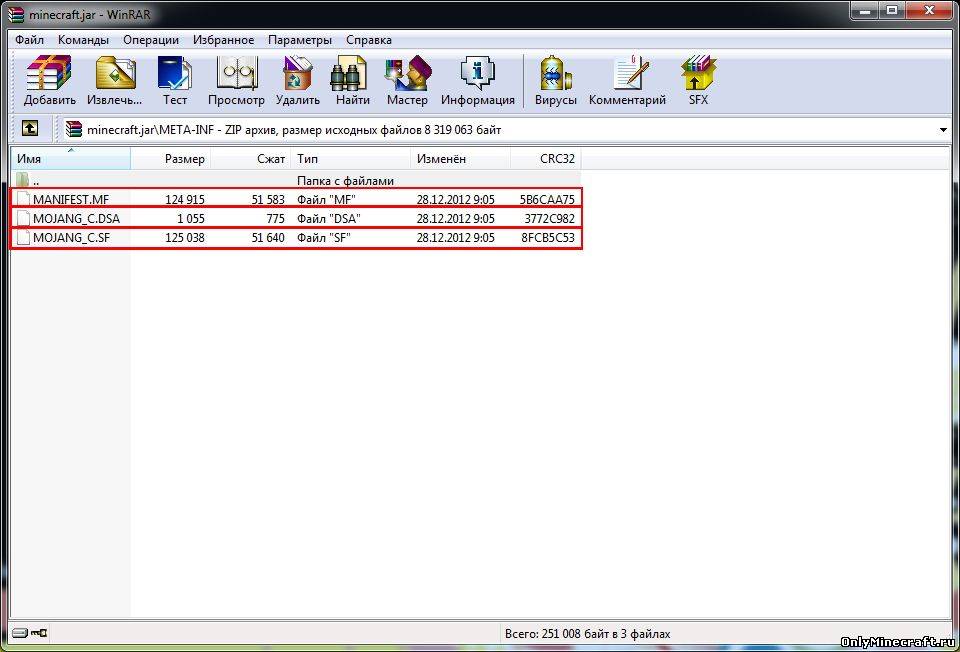Click the Извлечь (Extract) toolbar icon
The height and width of the screenshot is (652, 960).
[114, 80]
